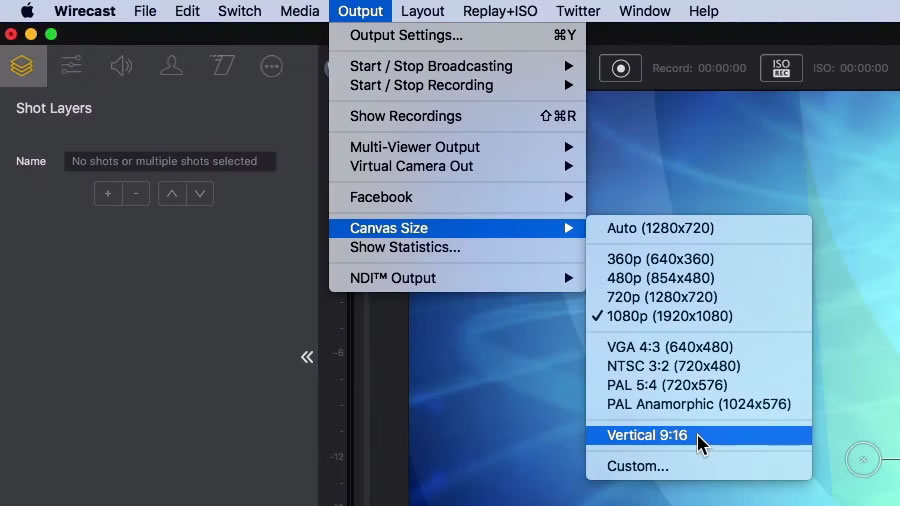Expand the Virtual Camera Out submenu

(457, 166)
